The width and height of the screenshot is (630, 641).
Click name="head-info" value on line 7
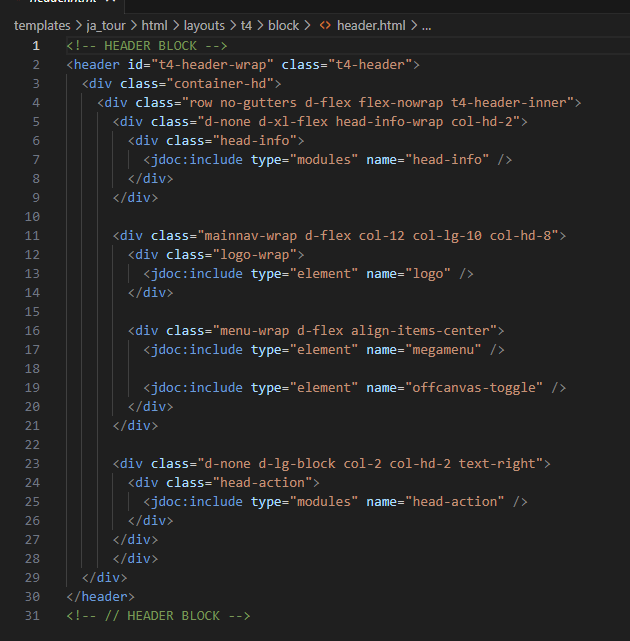(447, 159)
